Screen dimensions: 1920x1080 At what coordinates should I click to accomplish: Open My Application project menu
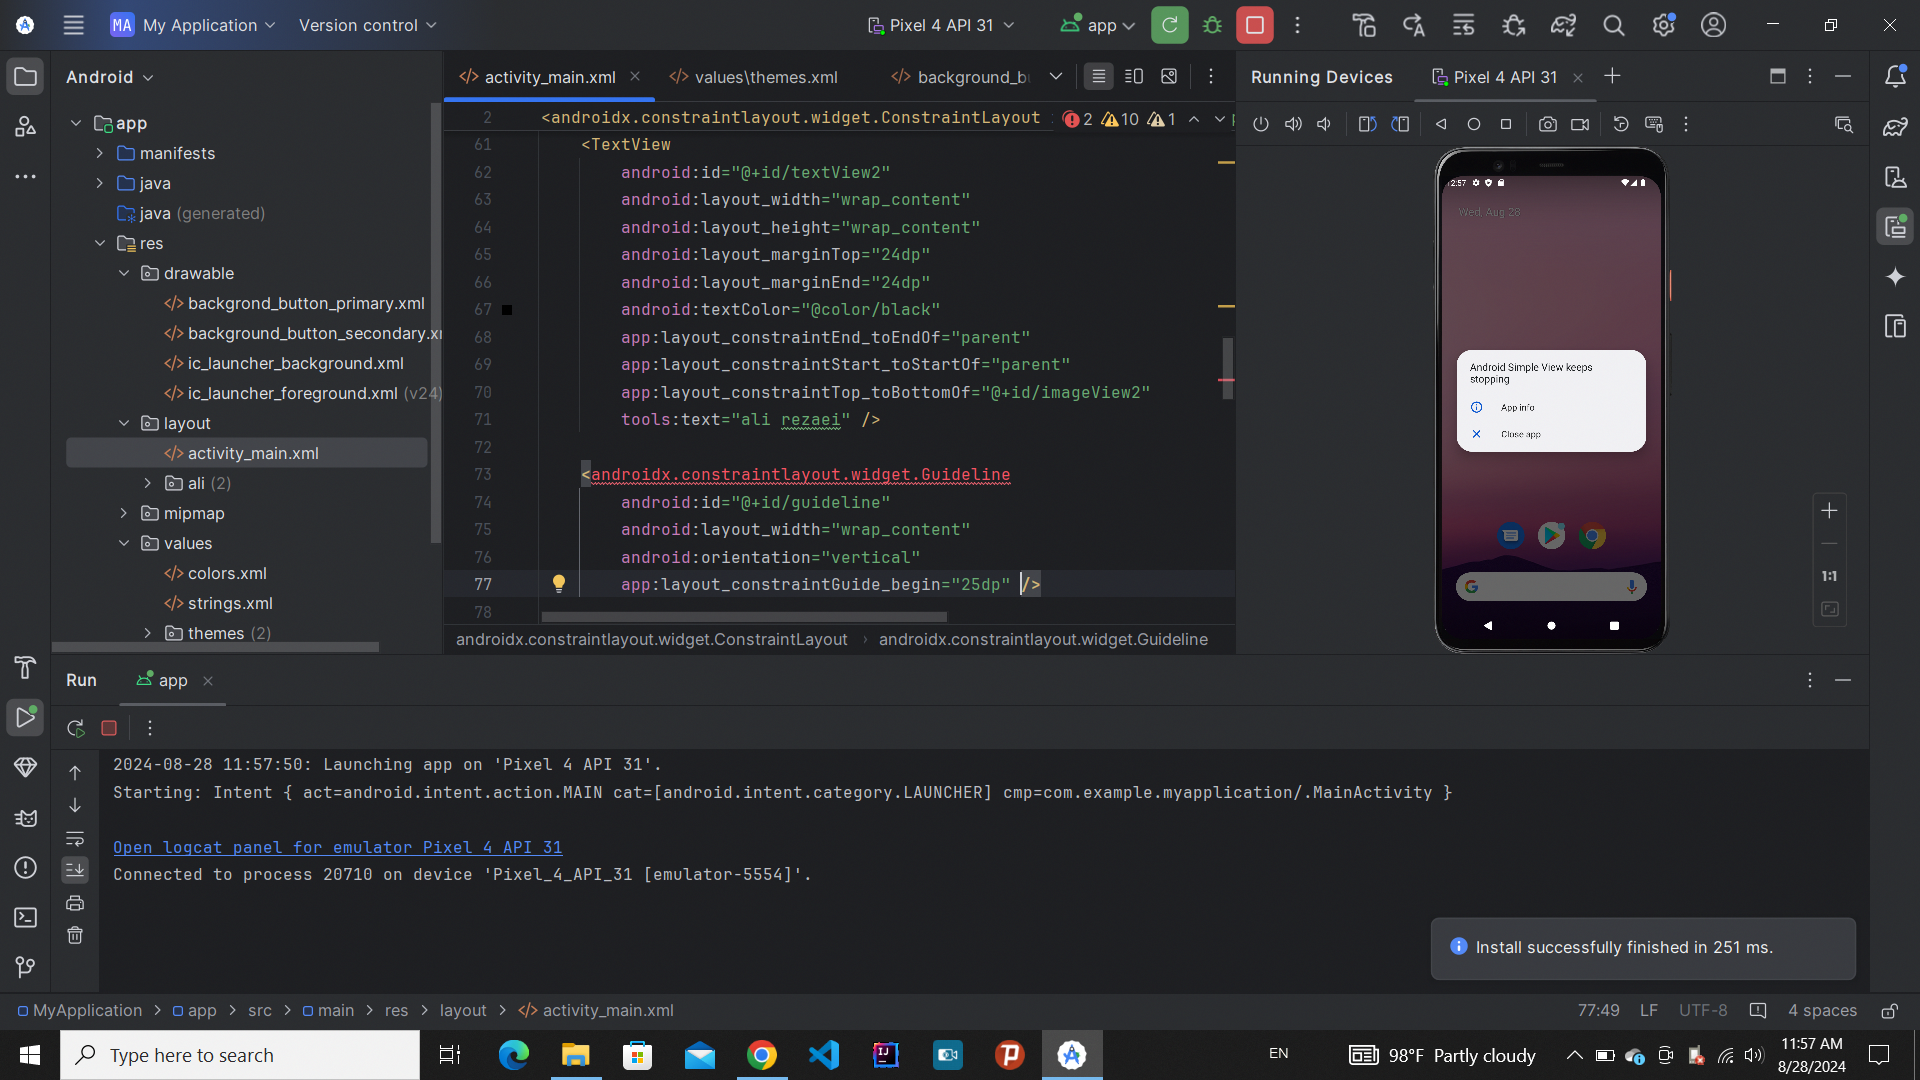tap(193, 25)
